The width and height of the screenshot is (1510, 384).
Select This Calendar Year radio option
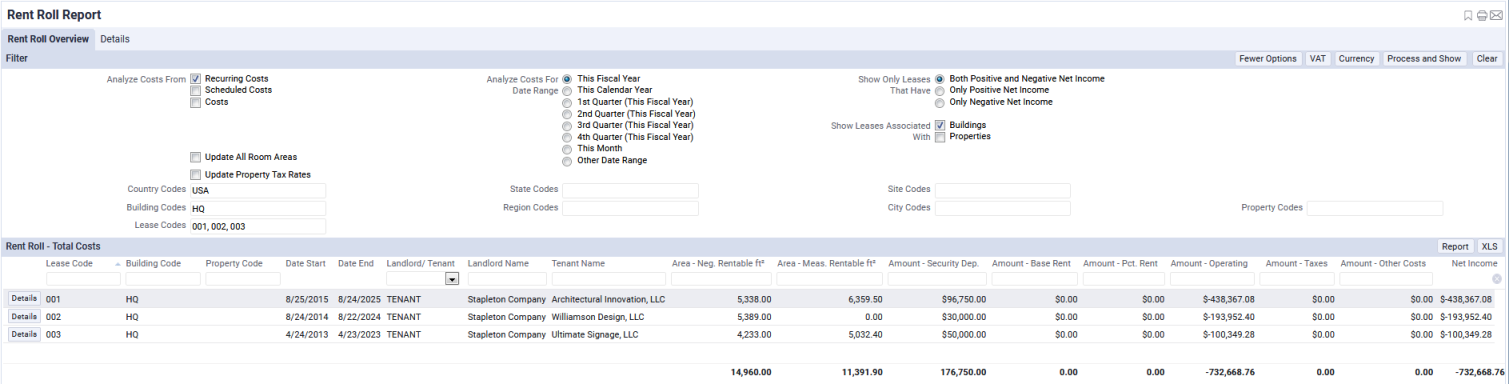(x=567, y=91)
